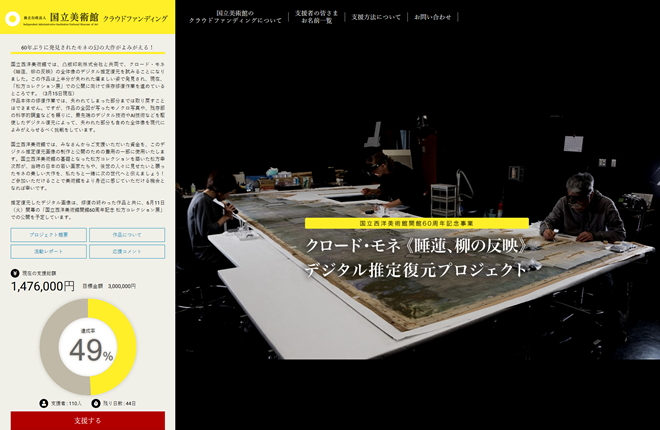Click the 49% achievement rate figure
Screen dimensions: 660x430
coord(91,350)
